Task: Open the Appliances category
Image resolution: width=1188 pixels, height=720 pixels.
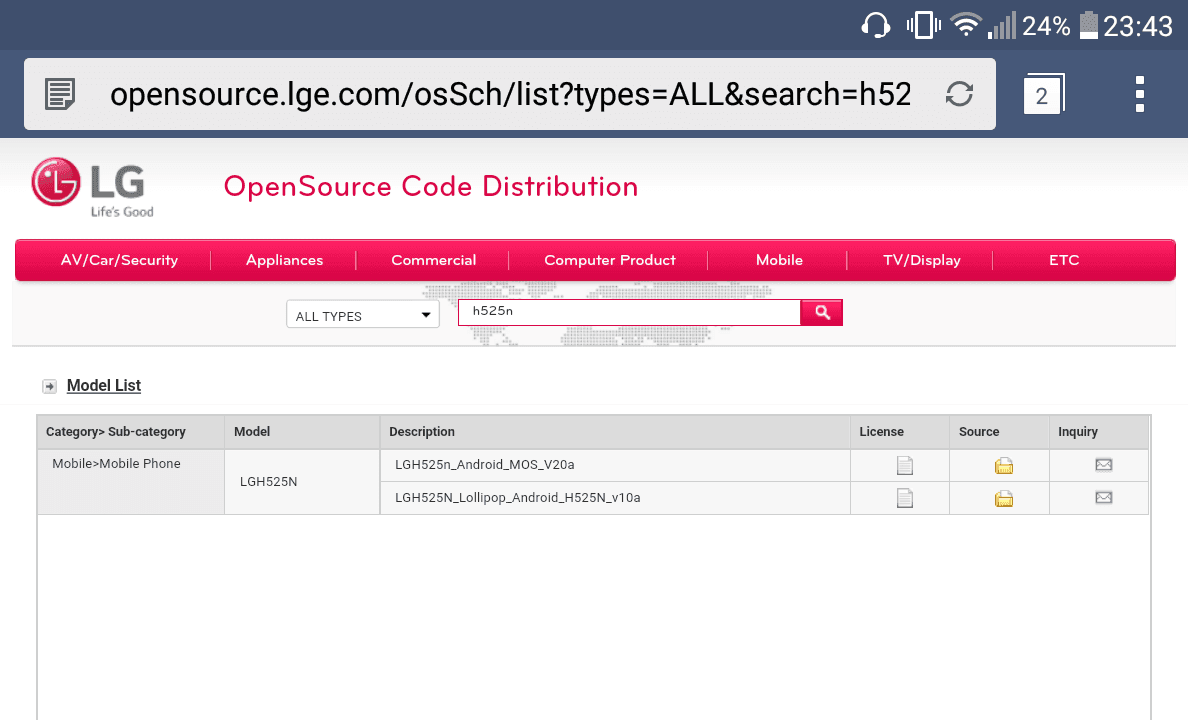Action: [x=284, y=260]
